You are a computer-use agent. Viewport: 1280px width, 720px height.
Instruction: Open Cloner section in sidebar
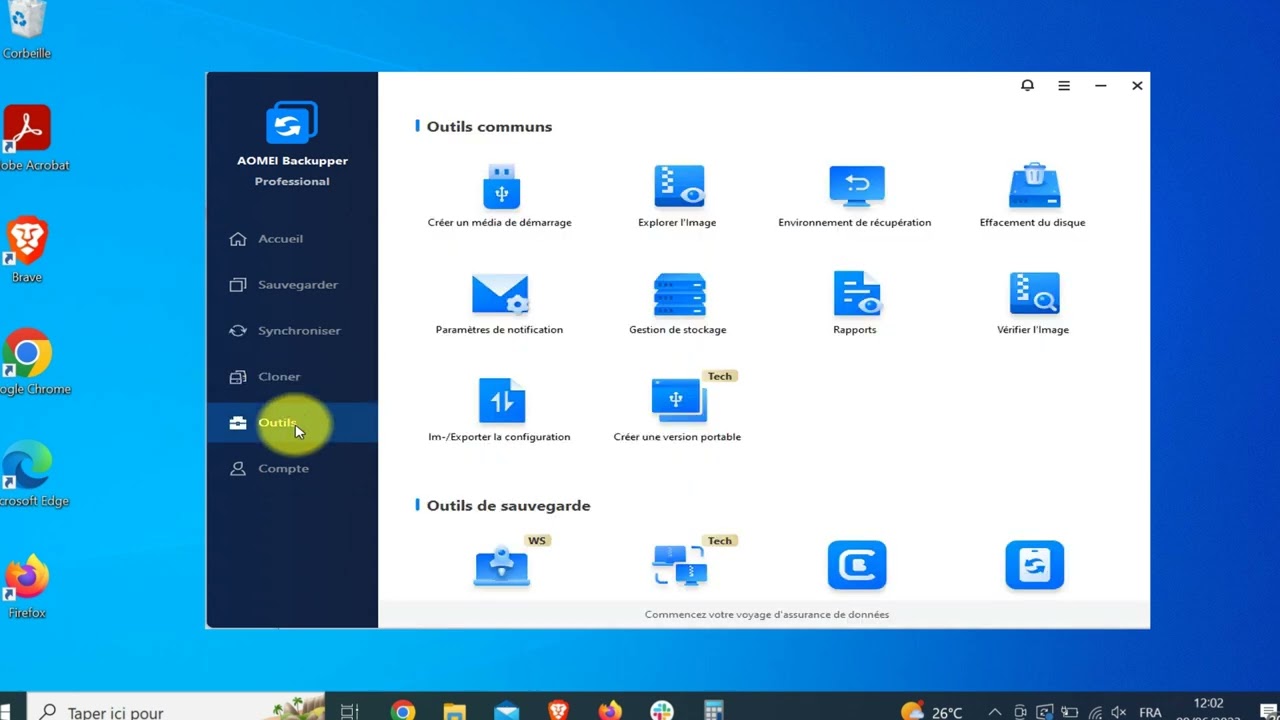[292, 377]
